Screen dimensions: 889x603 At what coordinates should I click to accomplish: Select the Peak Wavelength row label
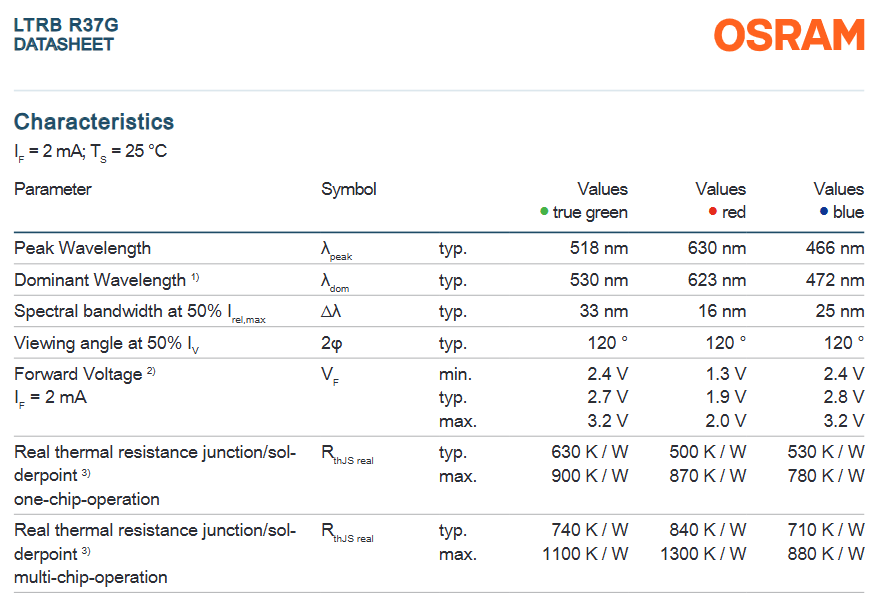click(82, 248)
